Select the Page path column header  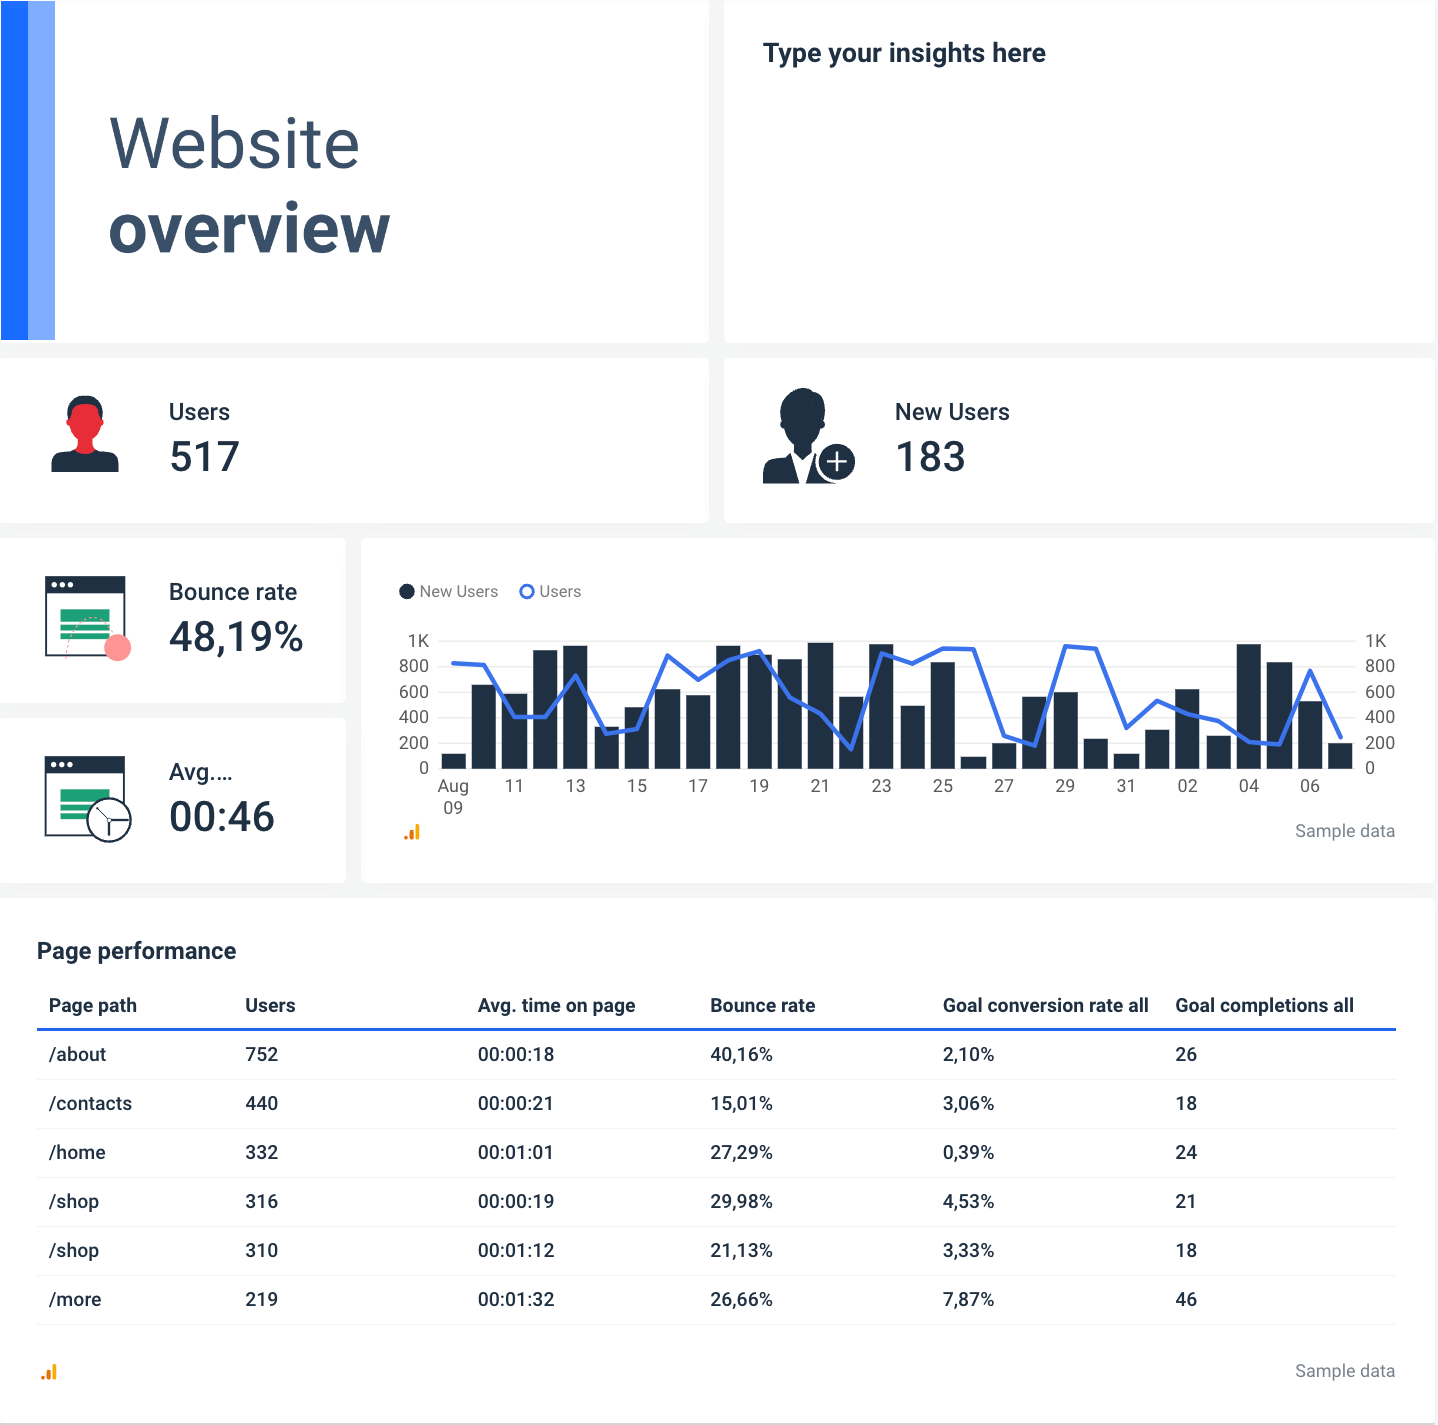92,1005
